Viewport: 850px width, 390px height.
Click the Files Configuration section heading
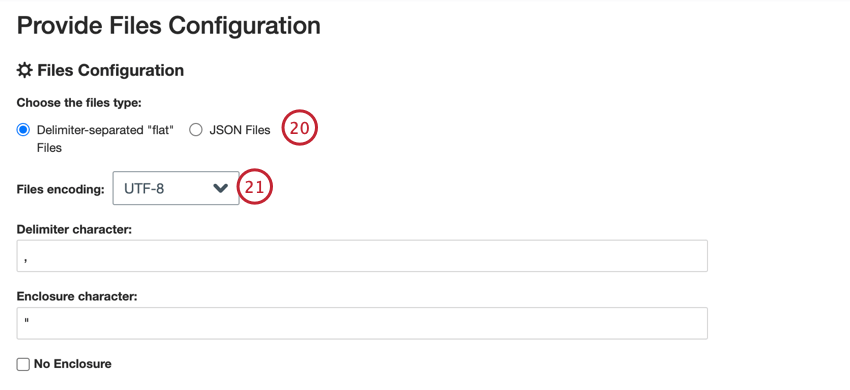(111, 71)
